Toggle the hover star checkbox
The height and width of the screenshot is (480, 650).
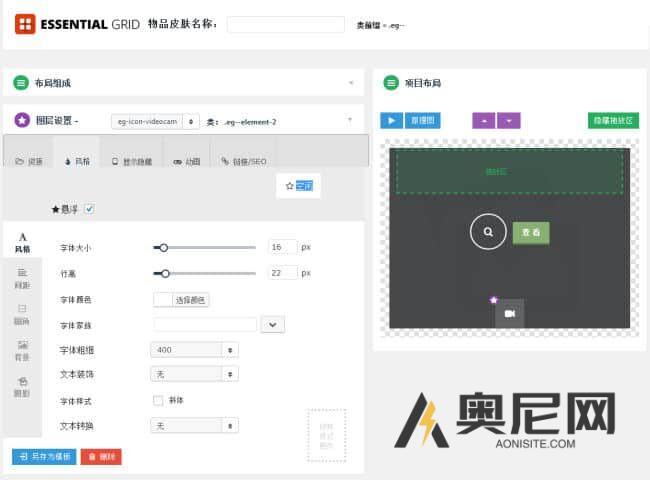(x=89, y=209)
